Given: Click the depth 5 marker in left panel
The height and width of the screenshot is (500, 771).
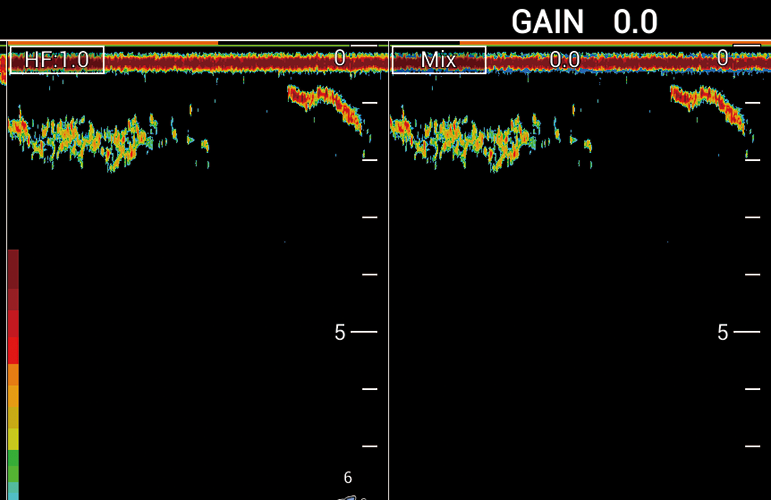Looking at the screenshot, I should (340, 332).
